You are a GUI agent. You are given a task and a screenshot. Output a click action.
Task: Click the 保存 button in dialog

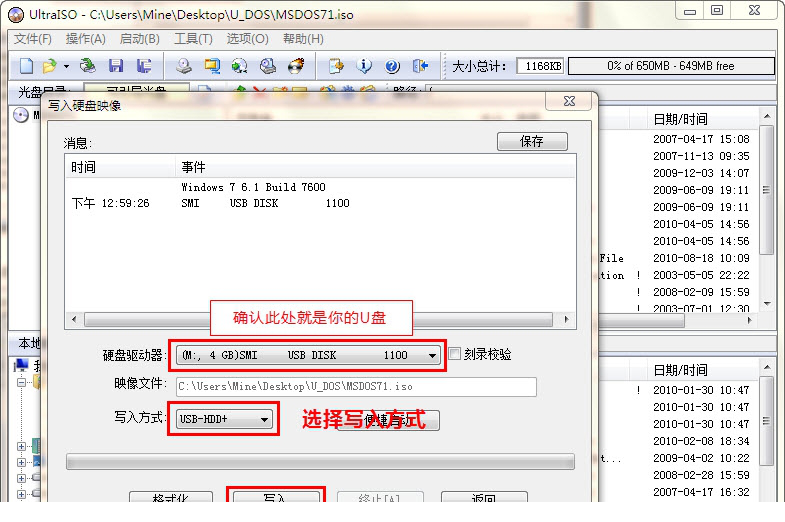click(532, 141)
